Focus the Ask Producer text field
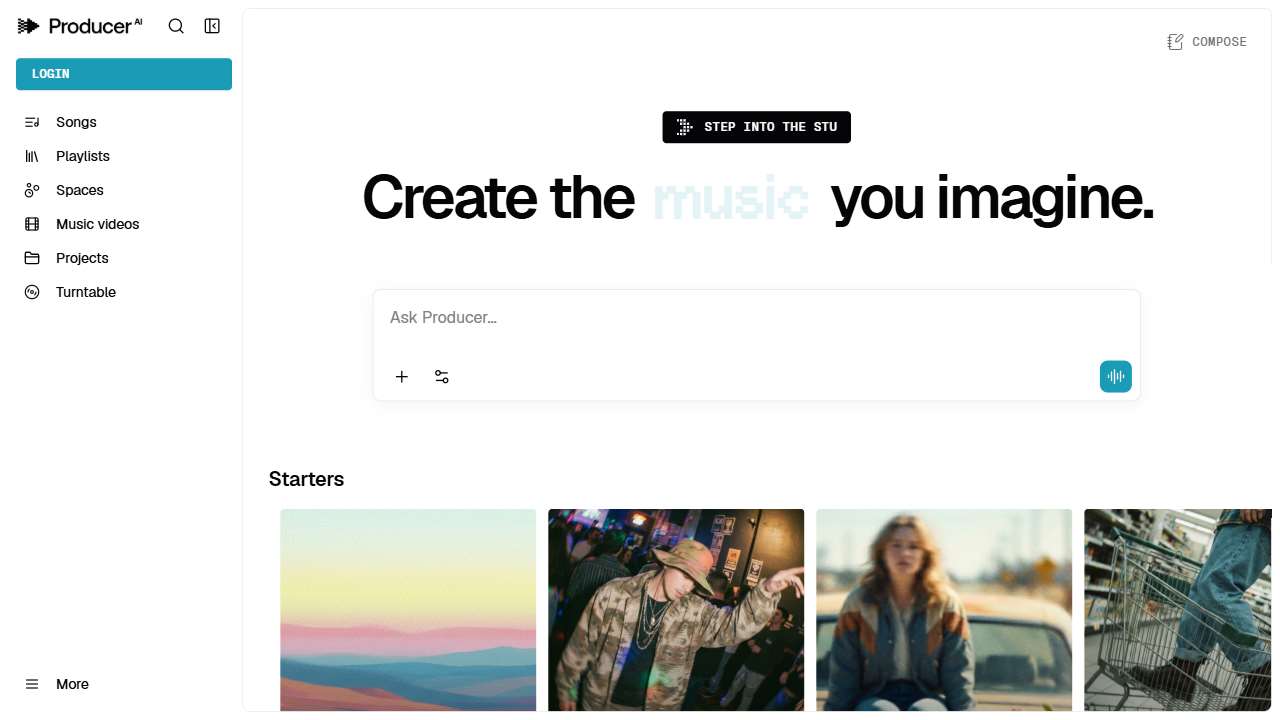Viewport: 1280px width, 720px height. (757, 318)
